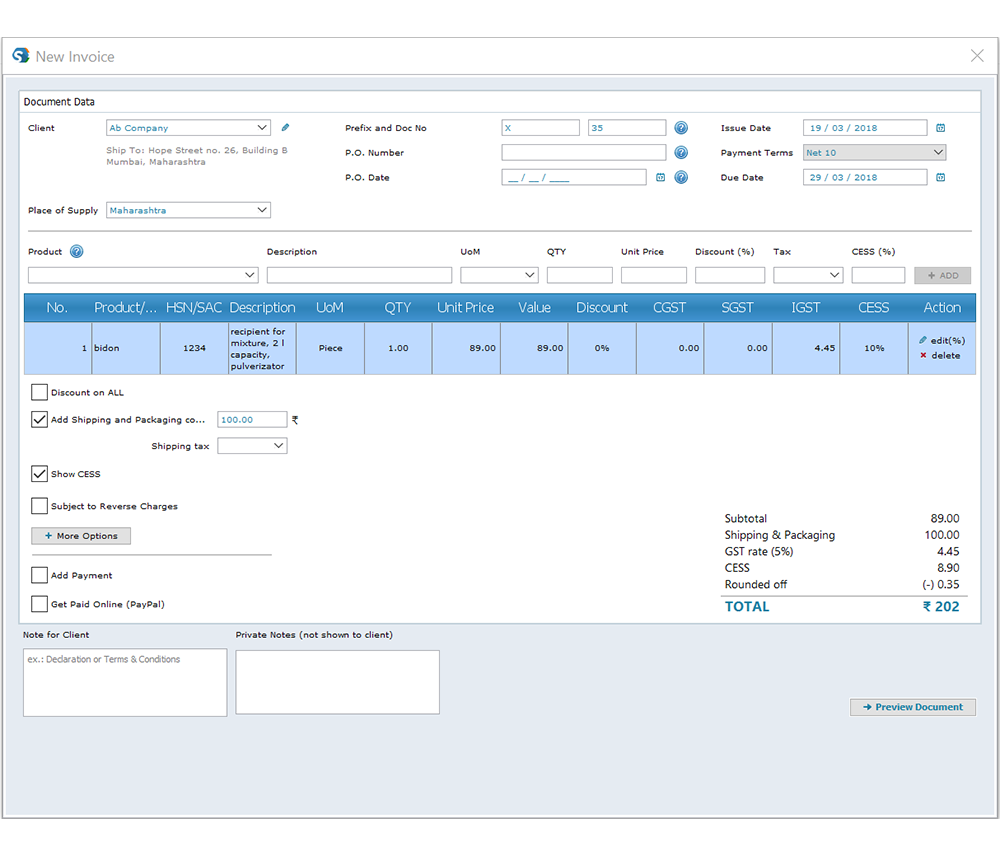Screen dimensions: 1000x855
Task: Uncheck the Show CESS checkbox
Action: [40, 474]
